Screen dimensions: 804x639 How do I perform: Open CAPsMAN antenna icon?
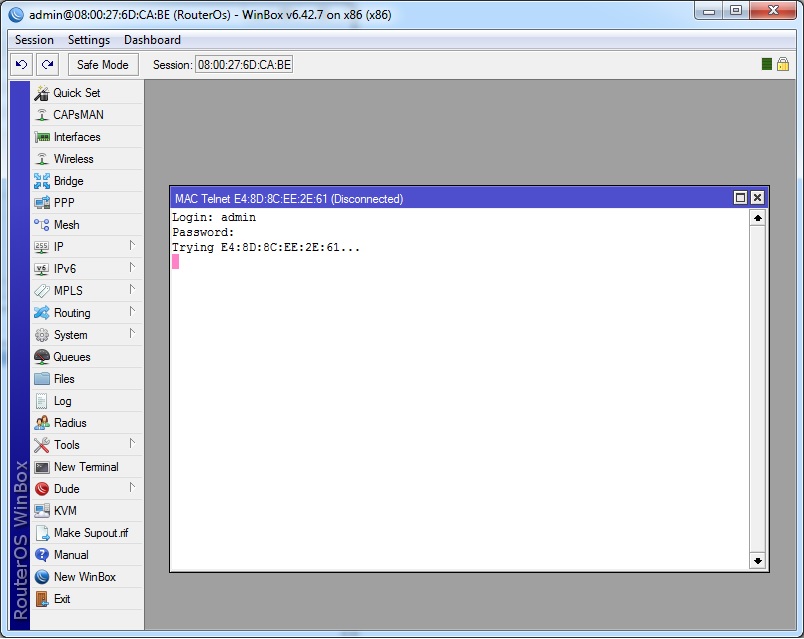(x=42, y=115)
